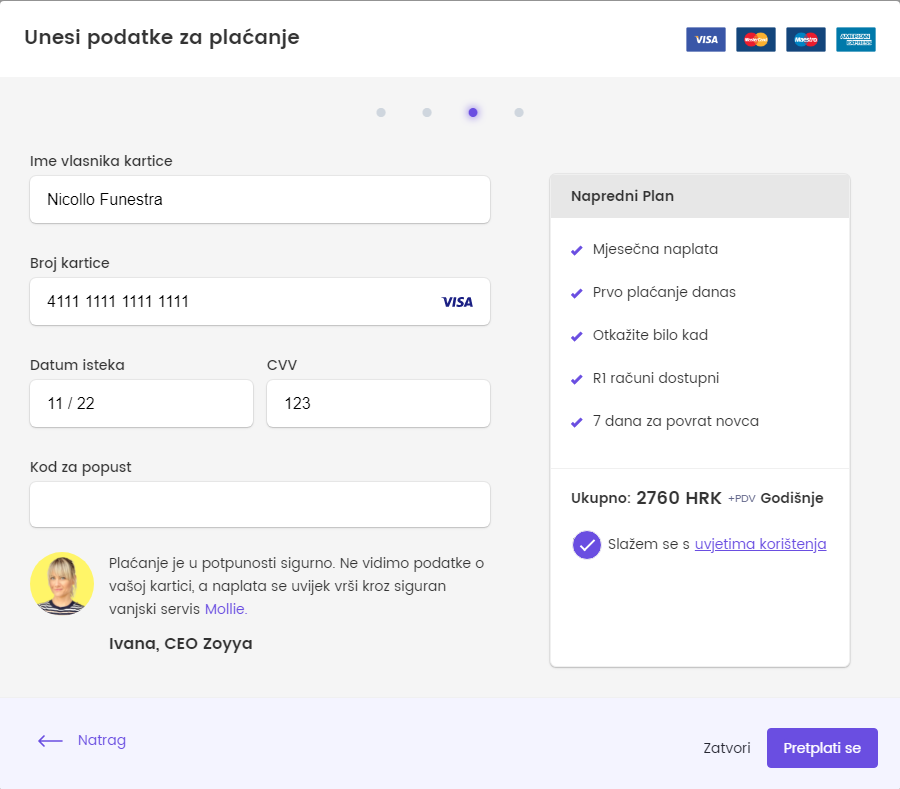The width and height of the screenshot is (900, 789).
Task: Click the checkmark next to Mjesečna naplata
Action: click(576, 250)
